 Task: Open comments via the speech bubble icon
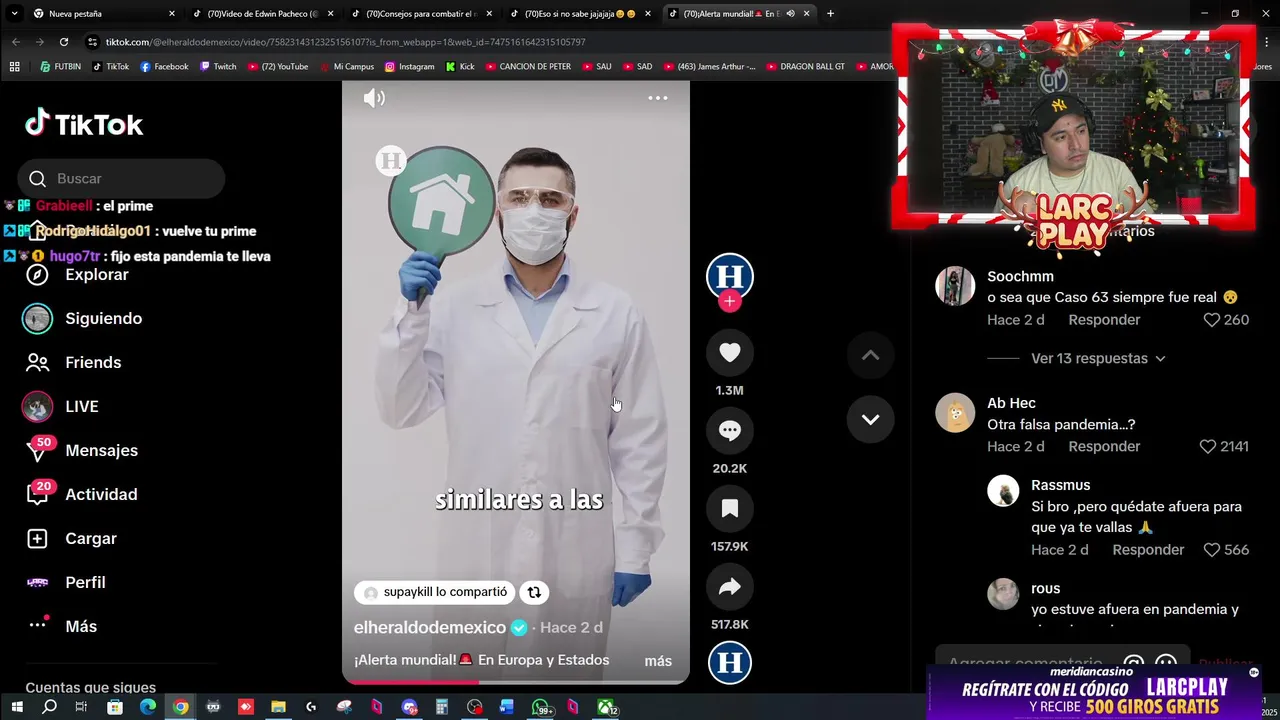tap(730, 431)
